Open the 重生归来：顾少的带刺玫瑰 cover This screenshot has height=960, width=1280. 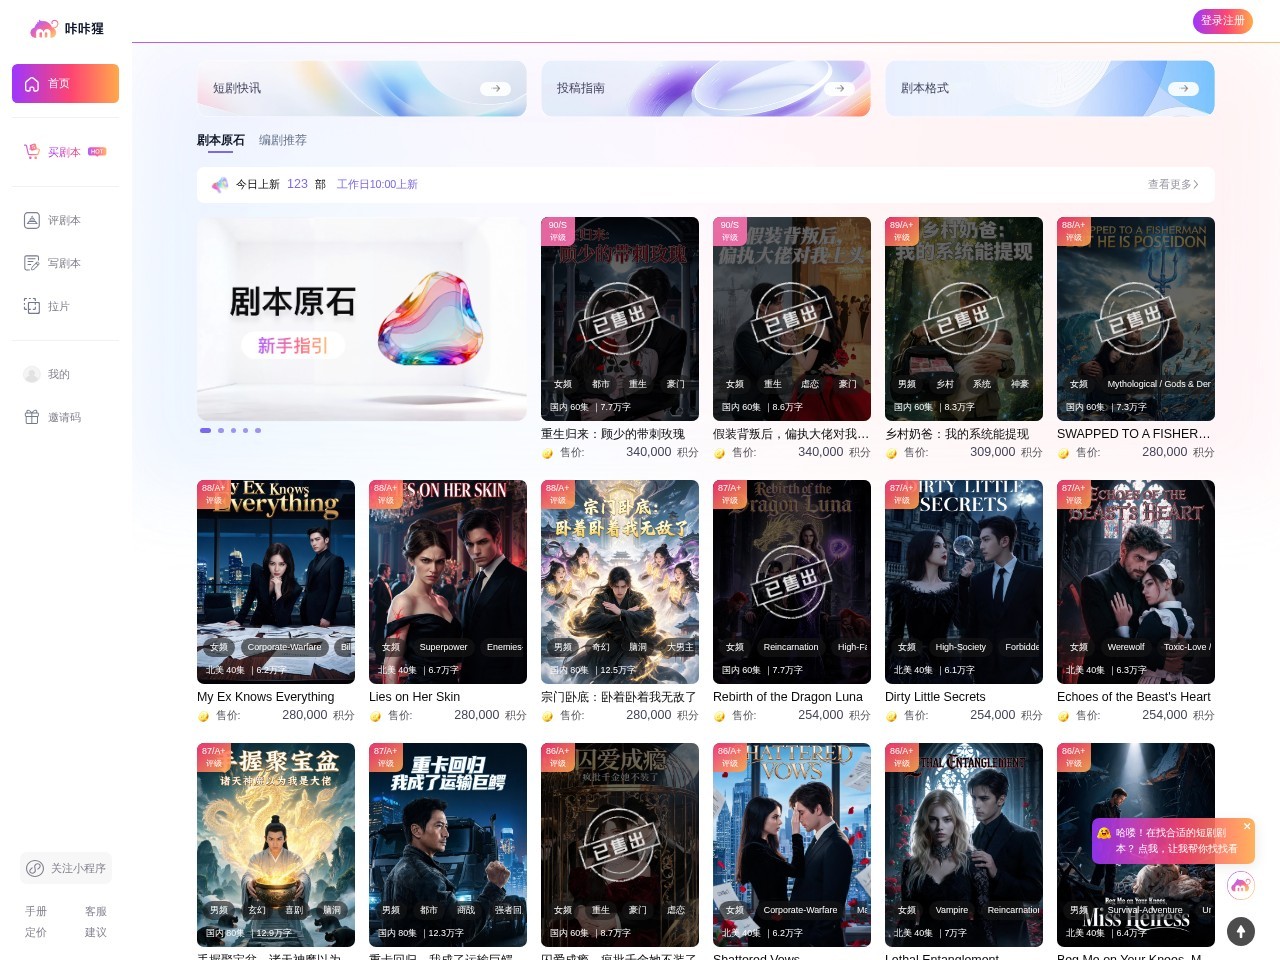(620, 319)
